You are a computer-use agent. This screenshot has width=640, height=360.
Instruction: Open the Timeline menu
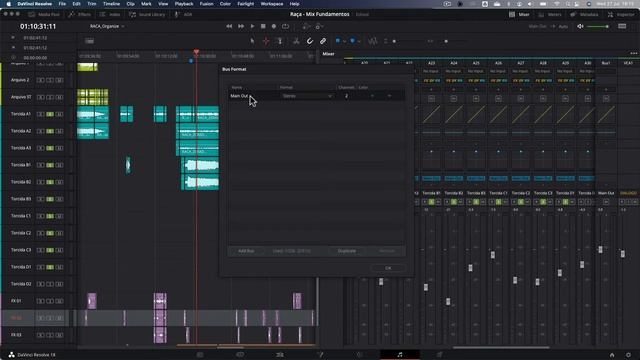click(x=111, y=4)
